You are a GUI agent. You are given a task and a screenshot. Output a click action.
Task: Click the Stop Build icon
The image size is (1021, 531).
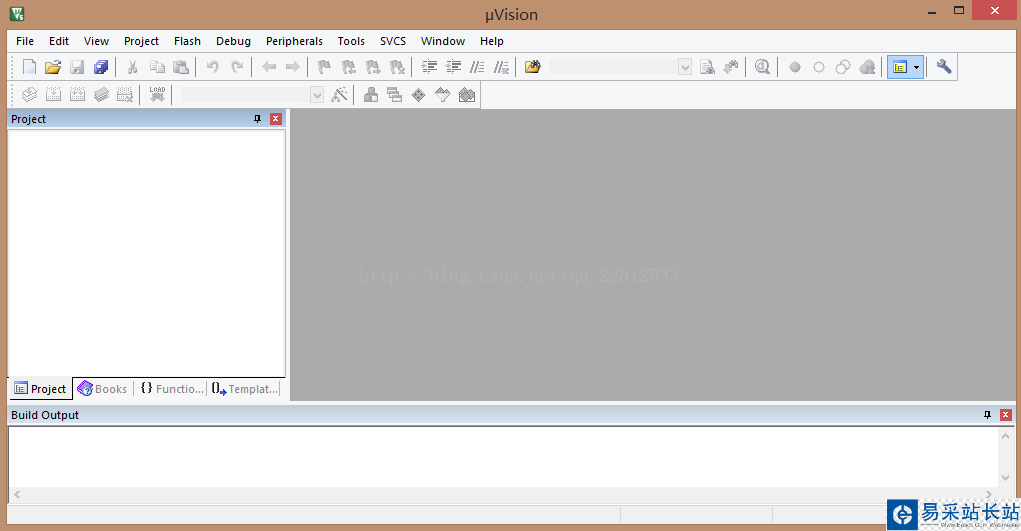click(x=125, y=94)
